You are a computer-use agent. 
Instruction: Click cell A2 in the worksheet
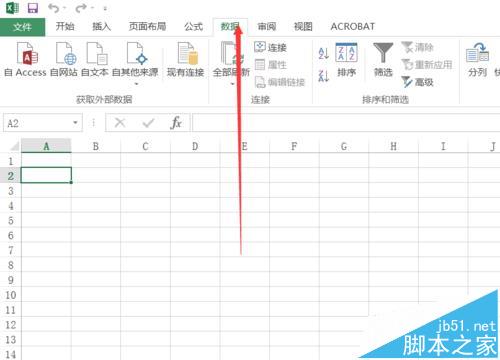point(46,175)
